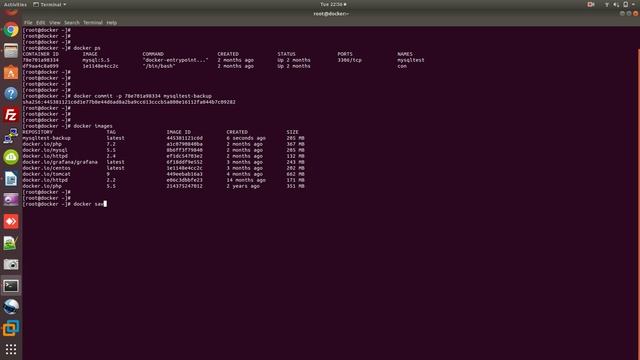Click the docker.io/mysql repository row
Image resolution: width=640 pixels, height=360 pixels.
45,150
